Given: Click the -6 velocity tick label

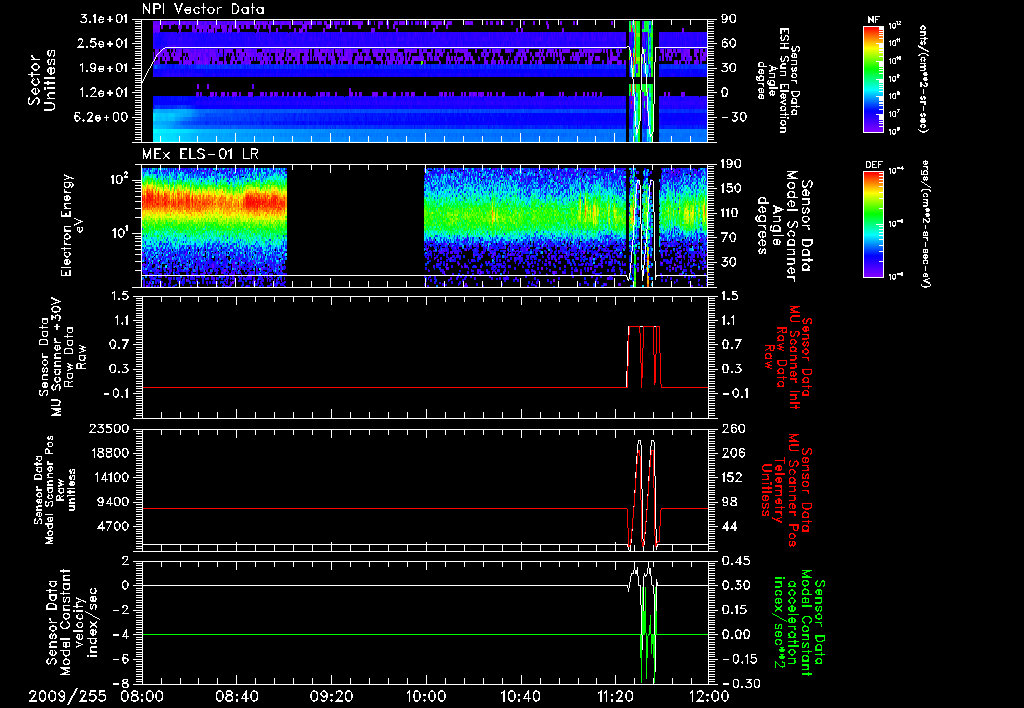Looking at the screenshot, I should click(122, 659).
